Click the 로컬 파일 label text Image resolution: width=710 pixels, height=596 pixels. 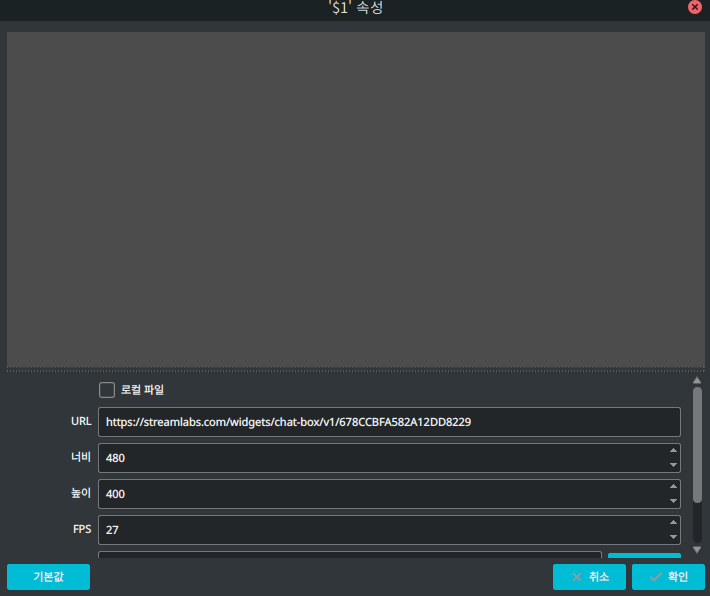(x=142, y=390)
